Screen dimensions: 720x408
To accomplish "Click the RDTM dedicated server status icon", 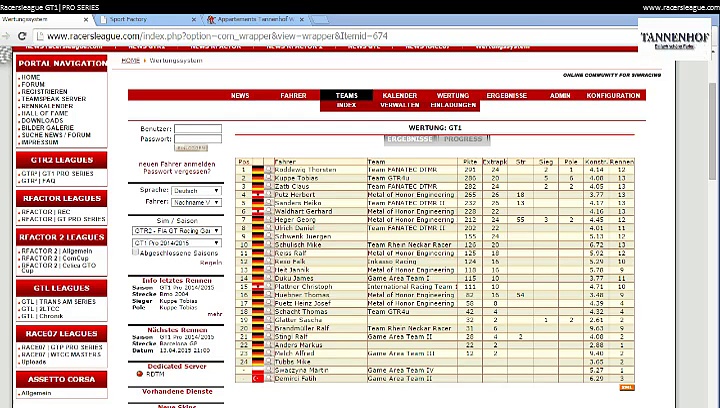I will (x=139, y=373).
